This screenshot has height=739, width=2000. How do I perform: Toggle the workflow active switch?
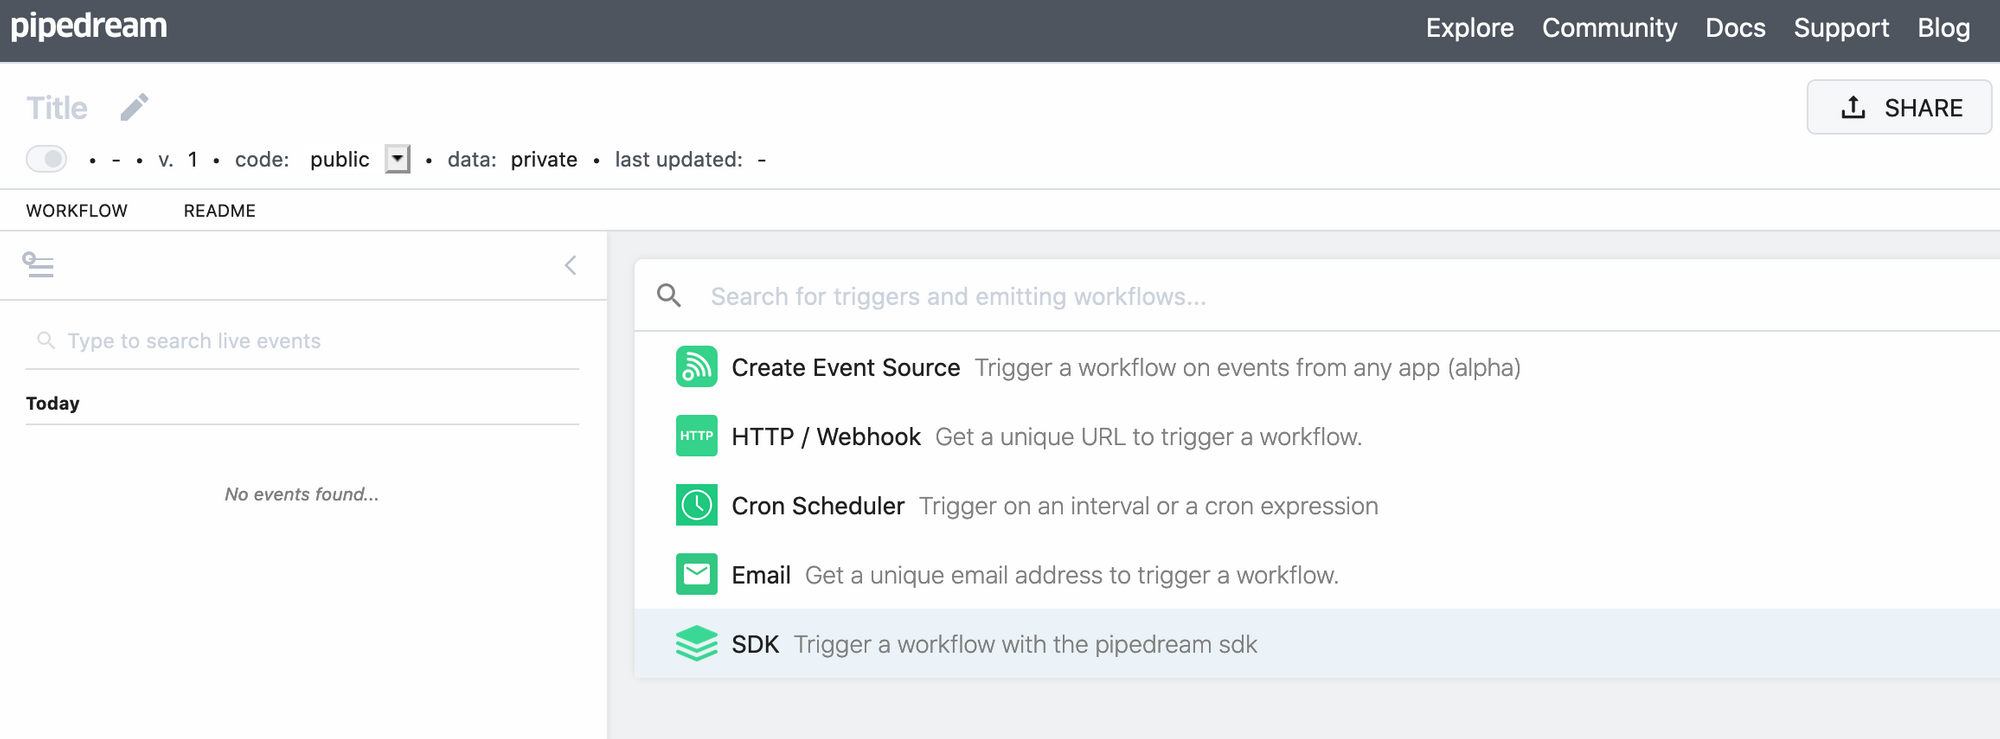click(x=47, y=159)
